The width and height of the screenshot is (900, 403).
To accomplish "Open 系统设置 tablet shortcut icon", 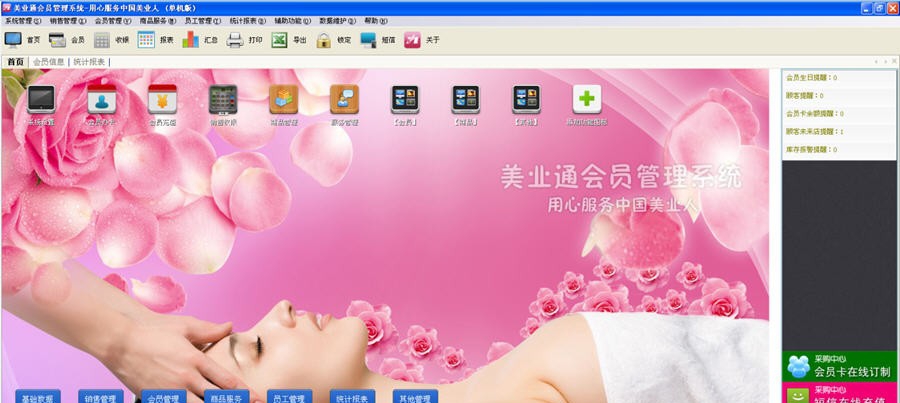I will pyautogui.click(x=41, y=99).
